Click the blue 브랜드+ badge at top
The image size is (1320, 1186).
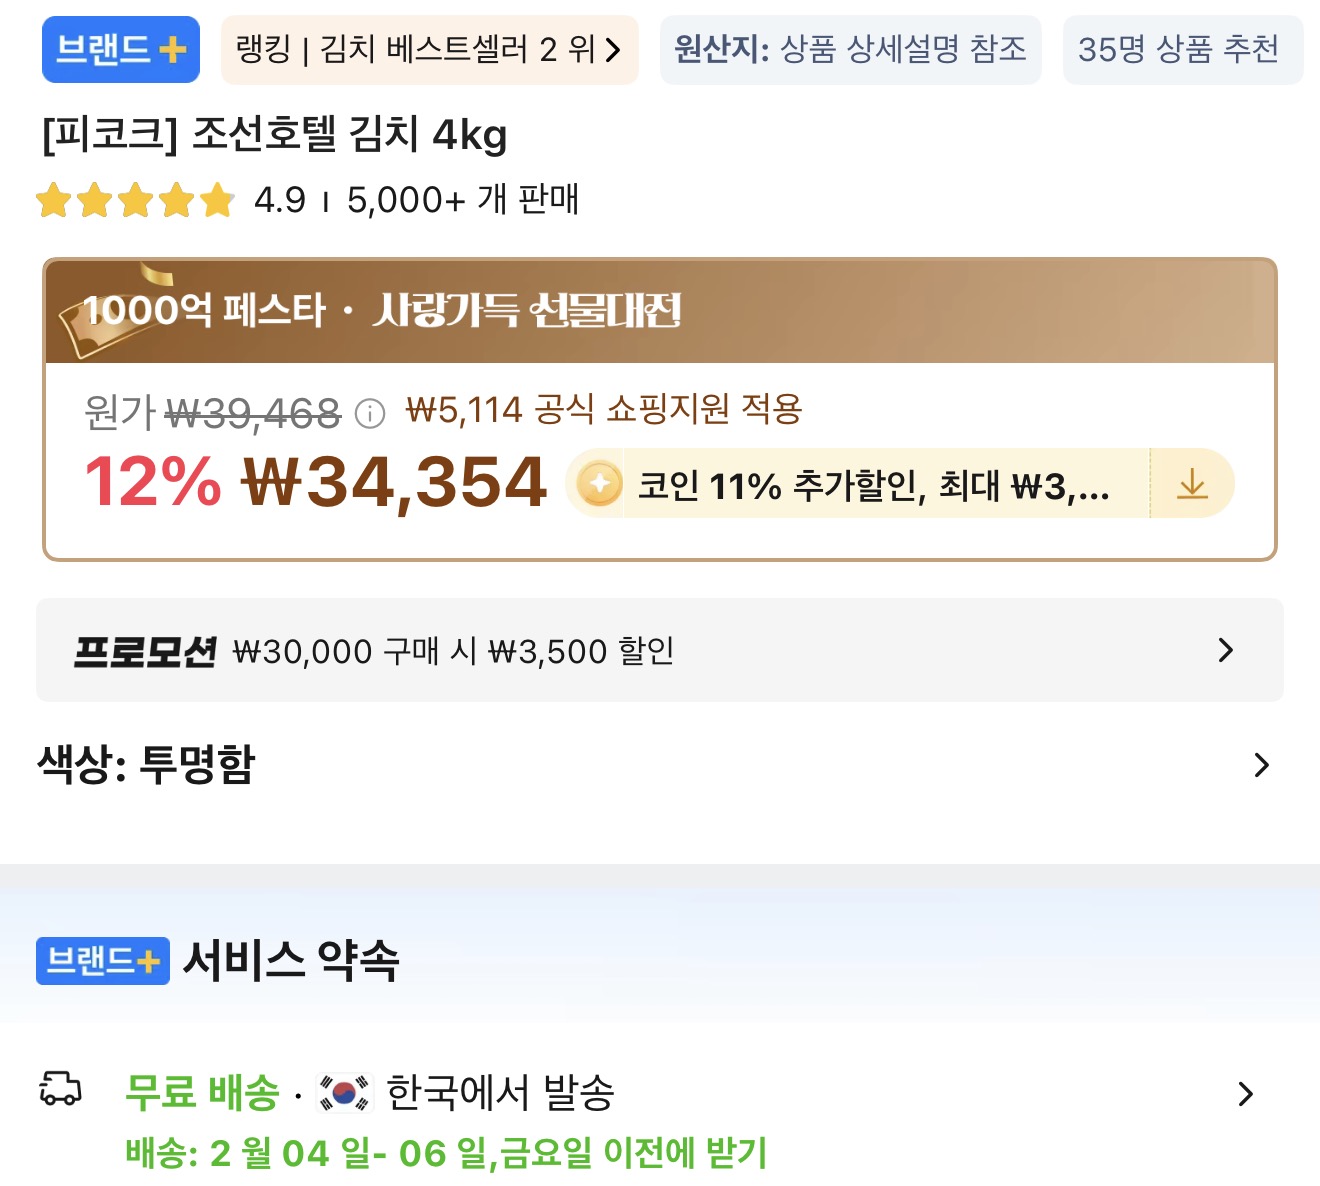coord(121,49)
